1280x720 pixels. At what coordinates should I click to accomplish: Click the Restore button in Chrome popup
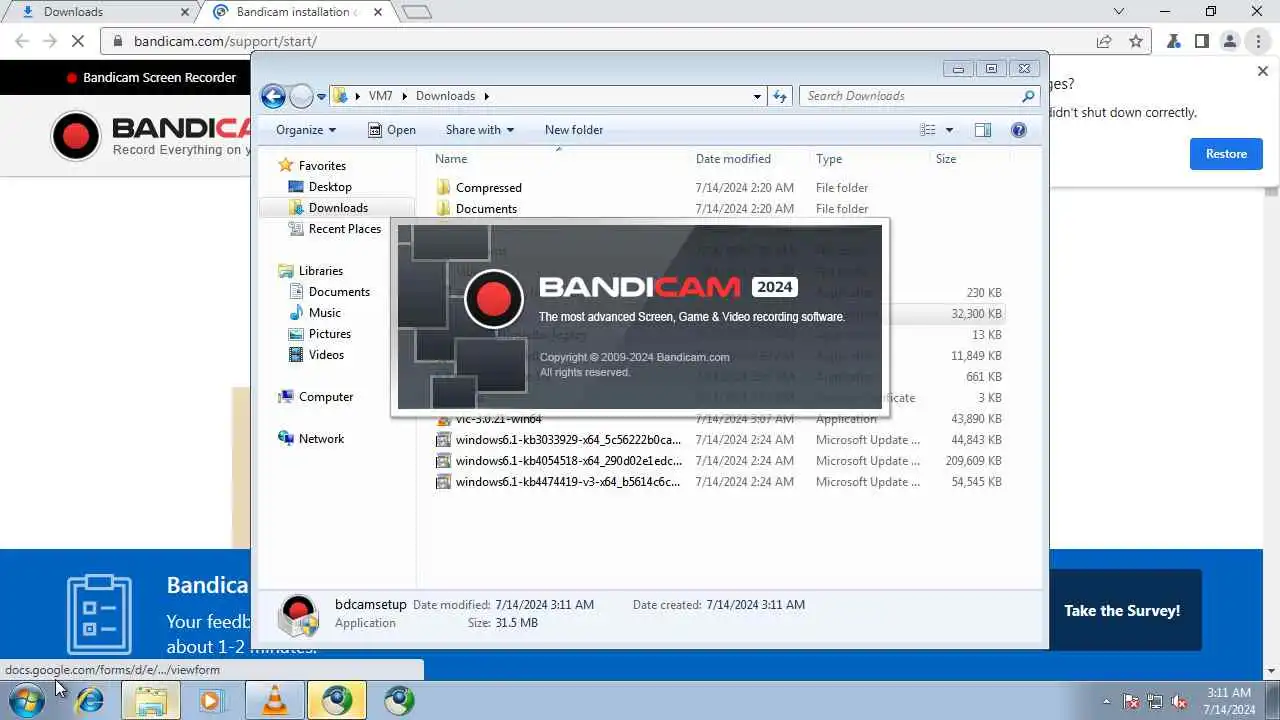pos(1226,154)
